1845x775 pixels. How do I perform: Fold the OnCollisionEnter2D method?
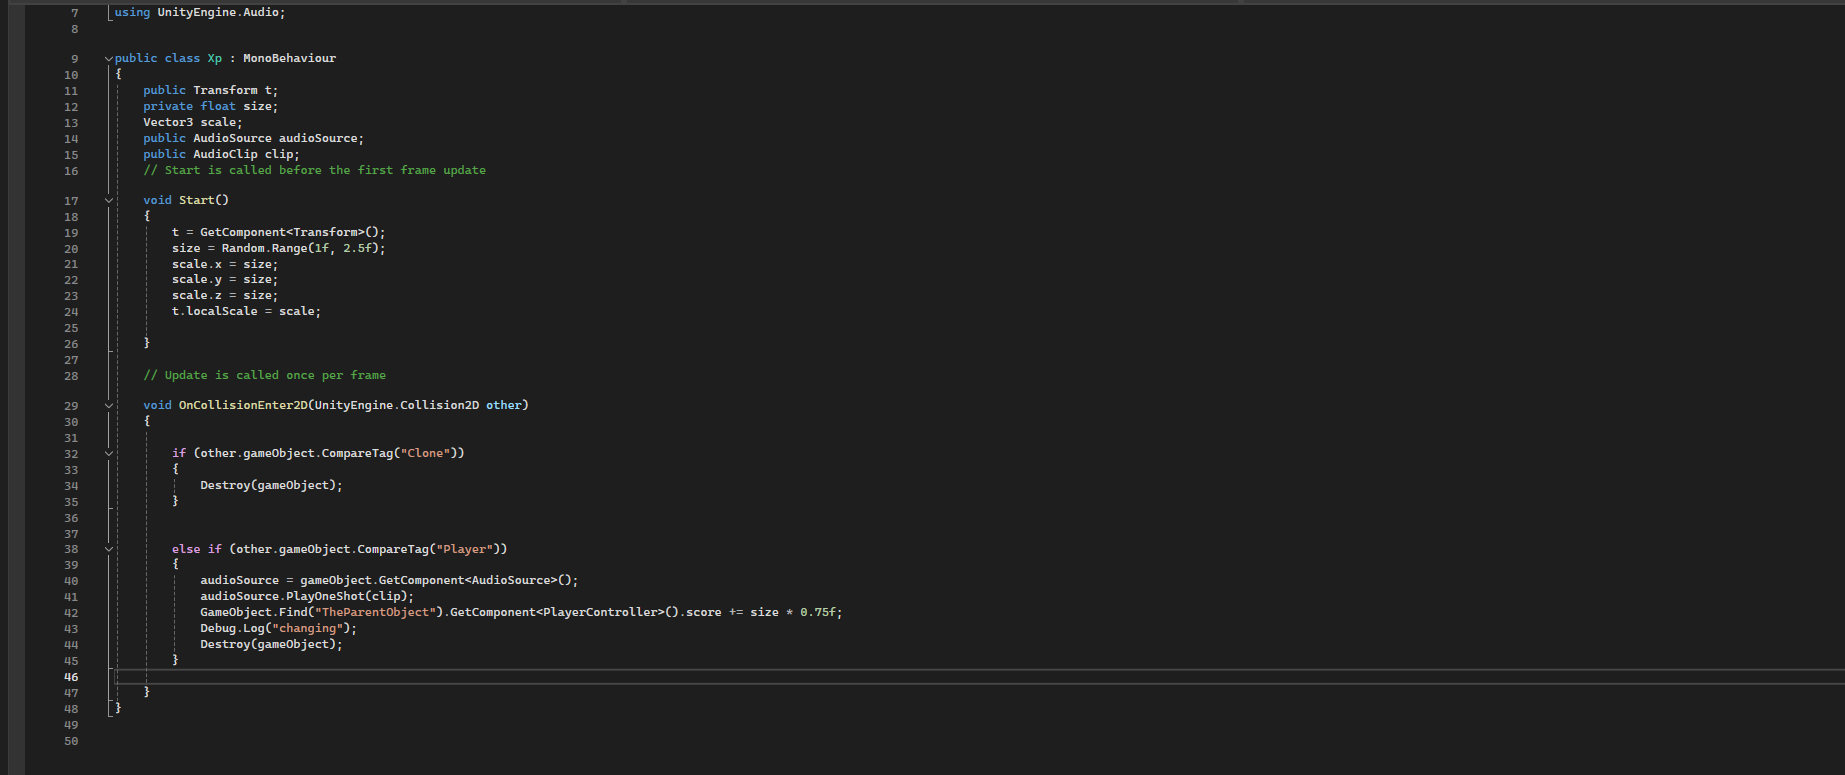(x=108, y=406)
